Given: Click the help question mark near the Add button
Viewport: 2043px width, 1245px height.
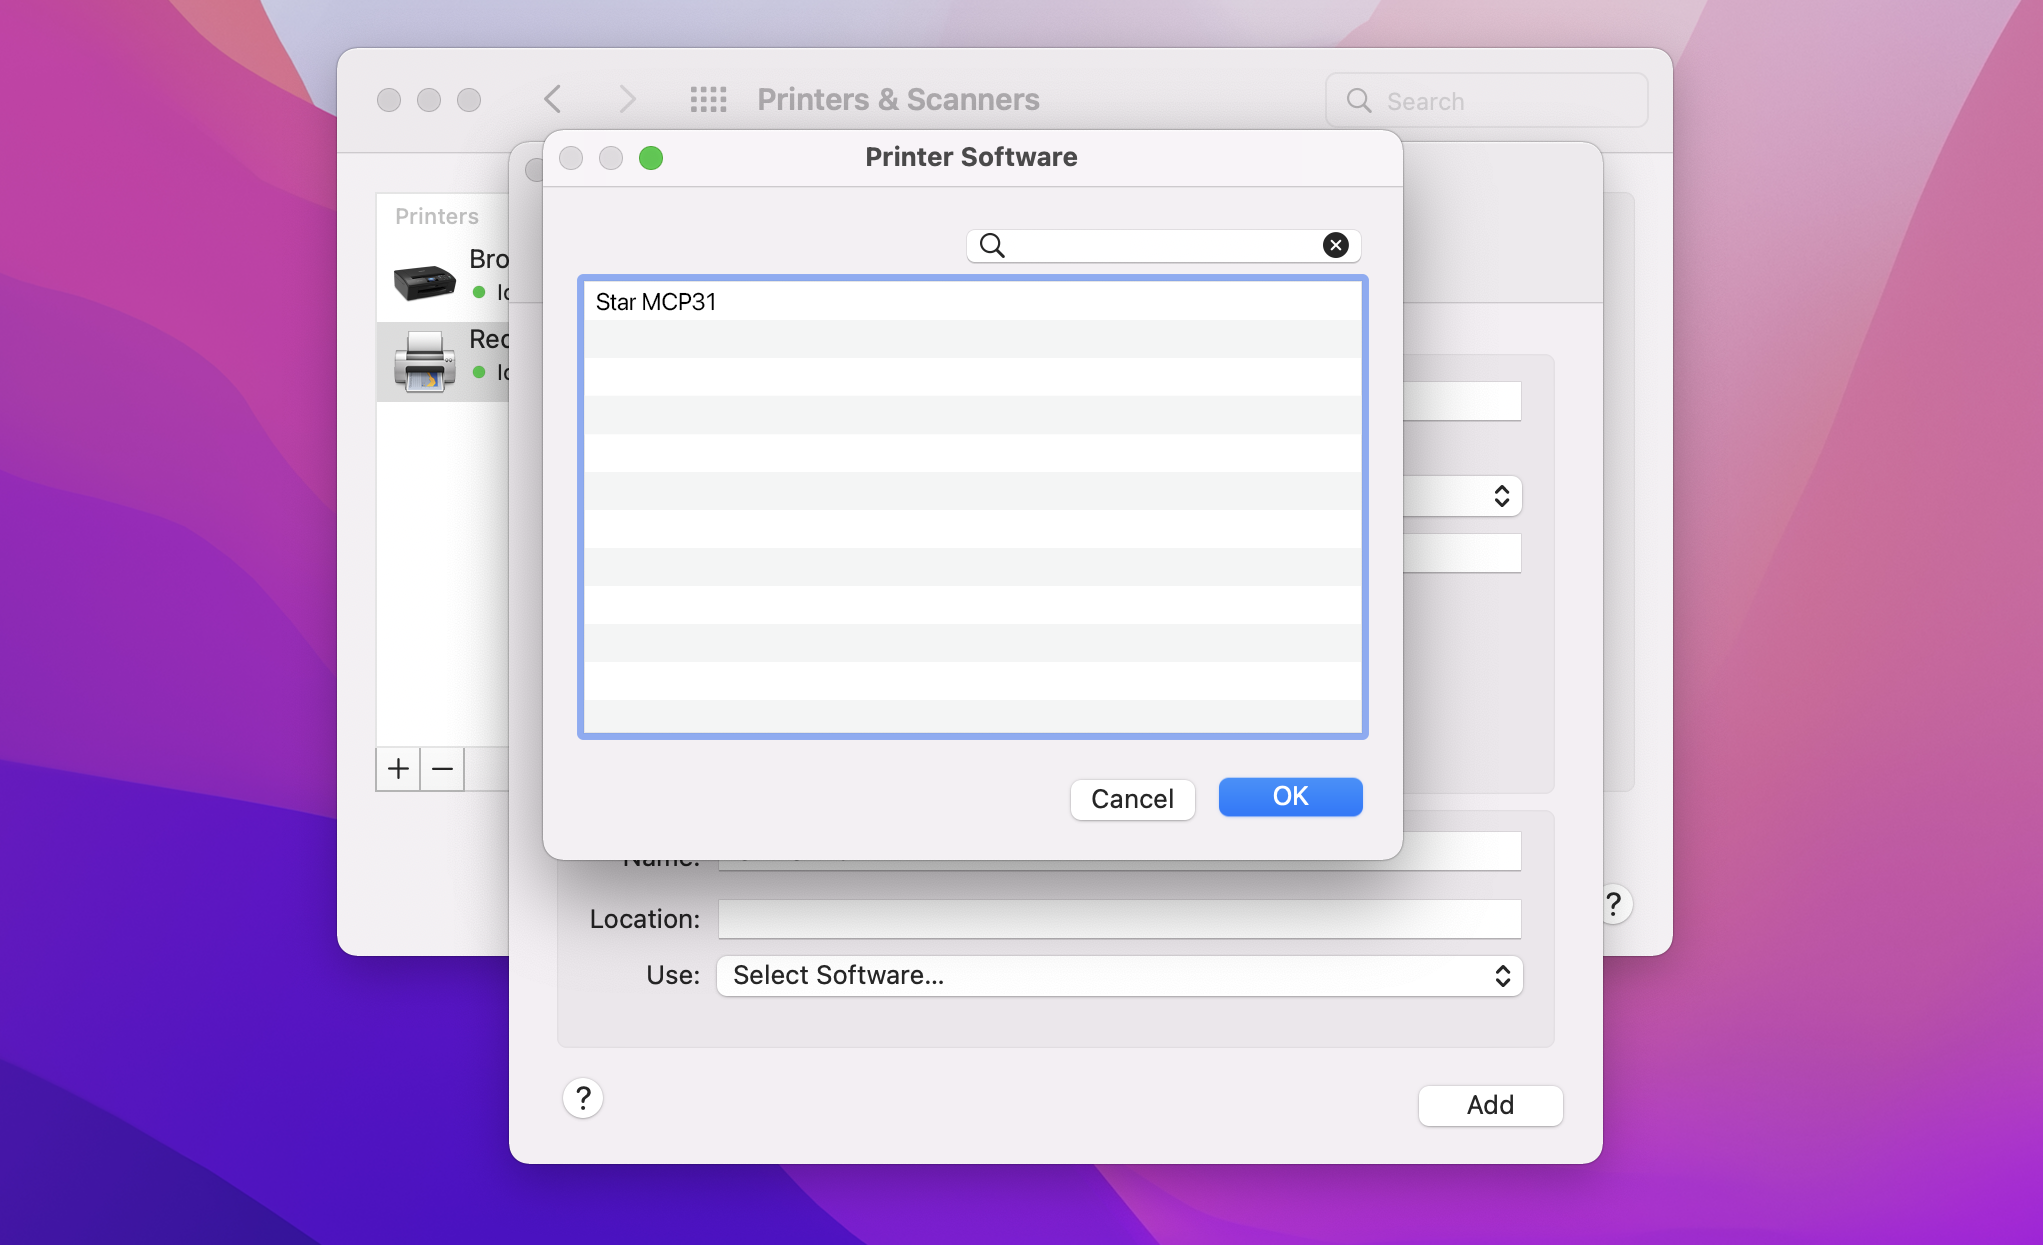Looking at the screenshot, I should click(x=583, y=1097).
